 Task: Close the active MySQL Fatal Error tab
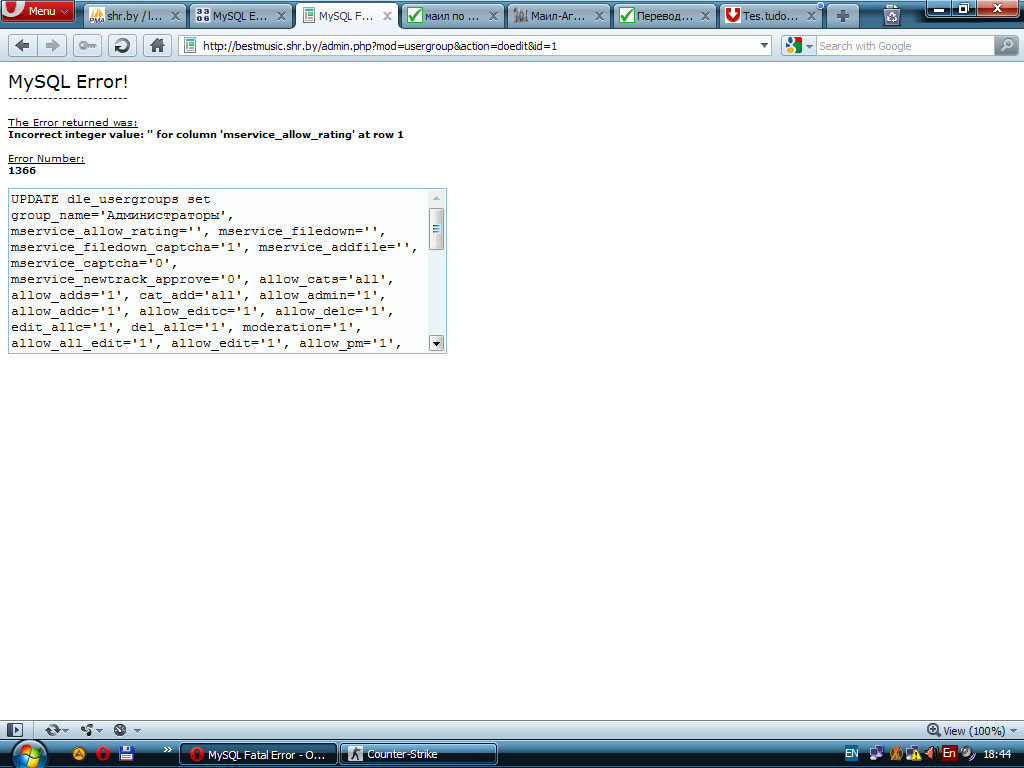point(387,16)
